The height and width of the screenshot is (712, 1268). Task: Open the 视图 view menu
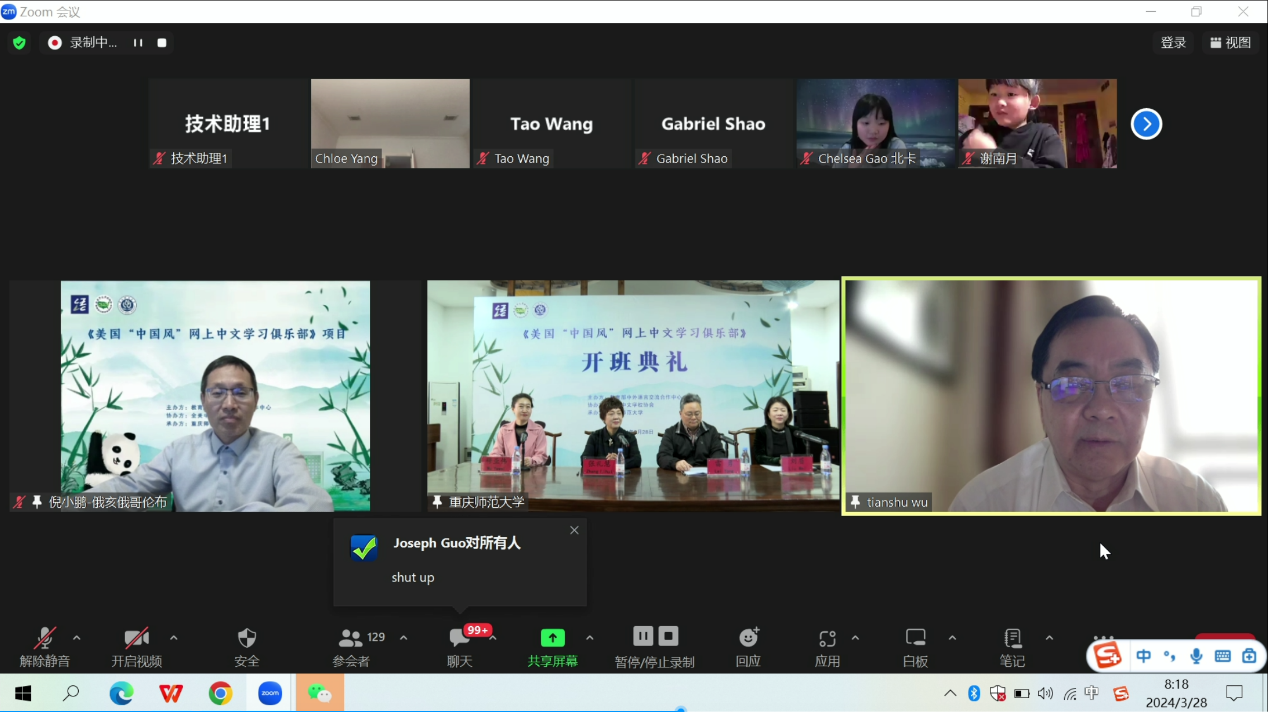pyautogui.click(x=1230, y=43)
